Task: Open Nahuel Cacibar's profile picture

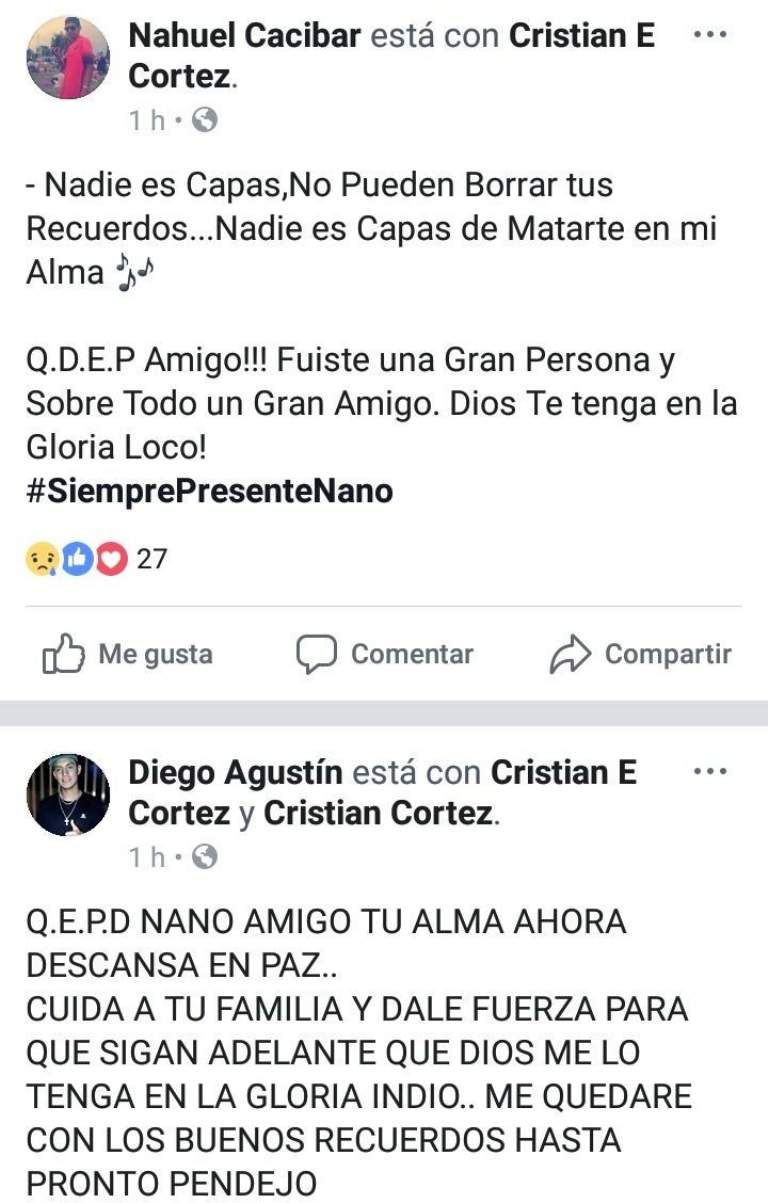Action: coord(68,58)
